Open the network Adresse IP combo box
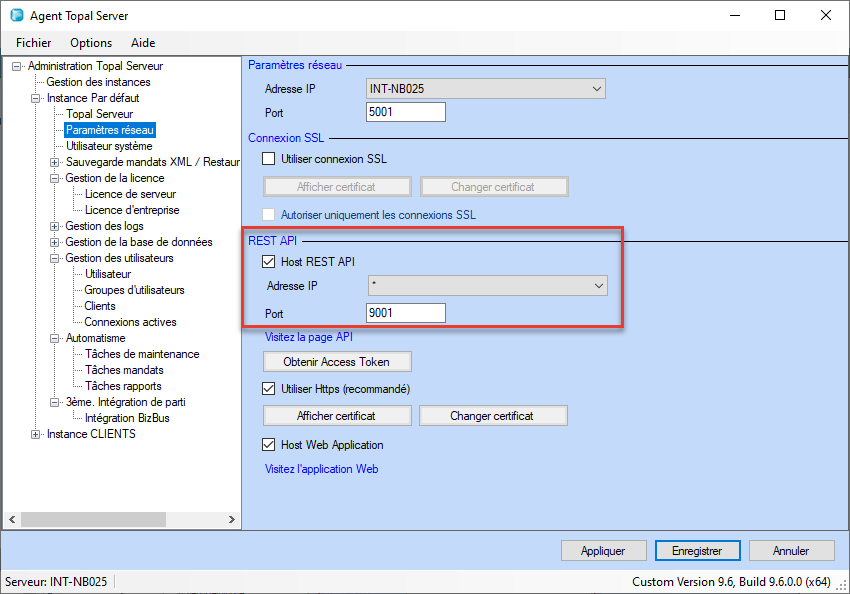 [596, 89]
